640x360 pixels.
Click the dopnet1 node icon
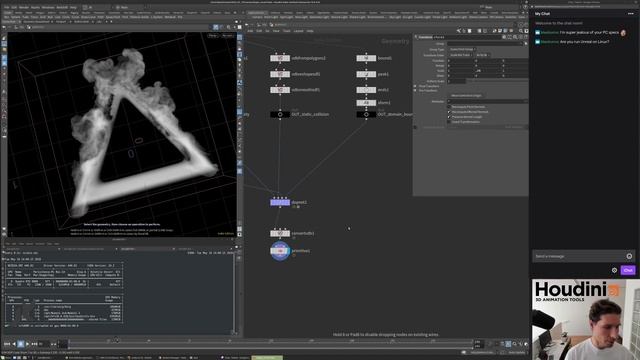tap(280, 202)
